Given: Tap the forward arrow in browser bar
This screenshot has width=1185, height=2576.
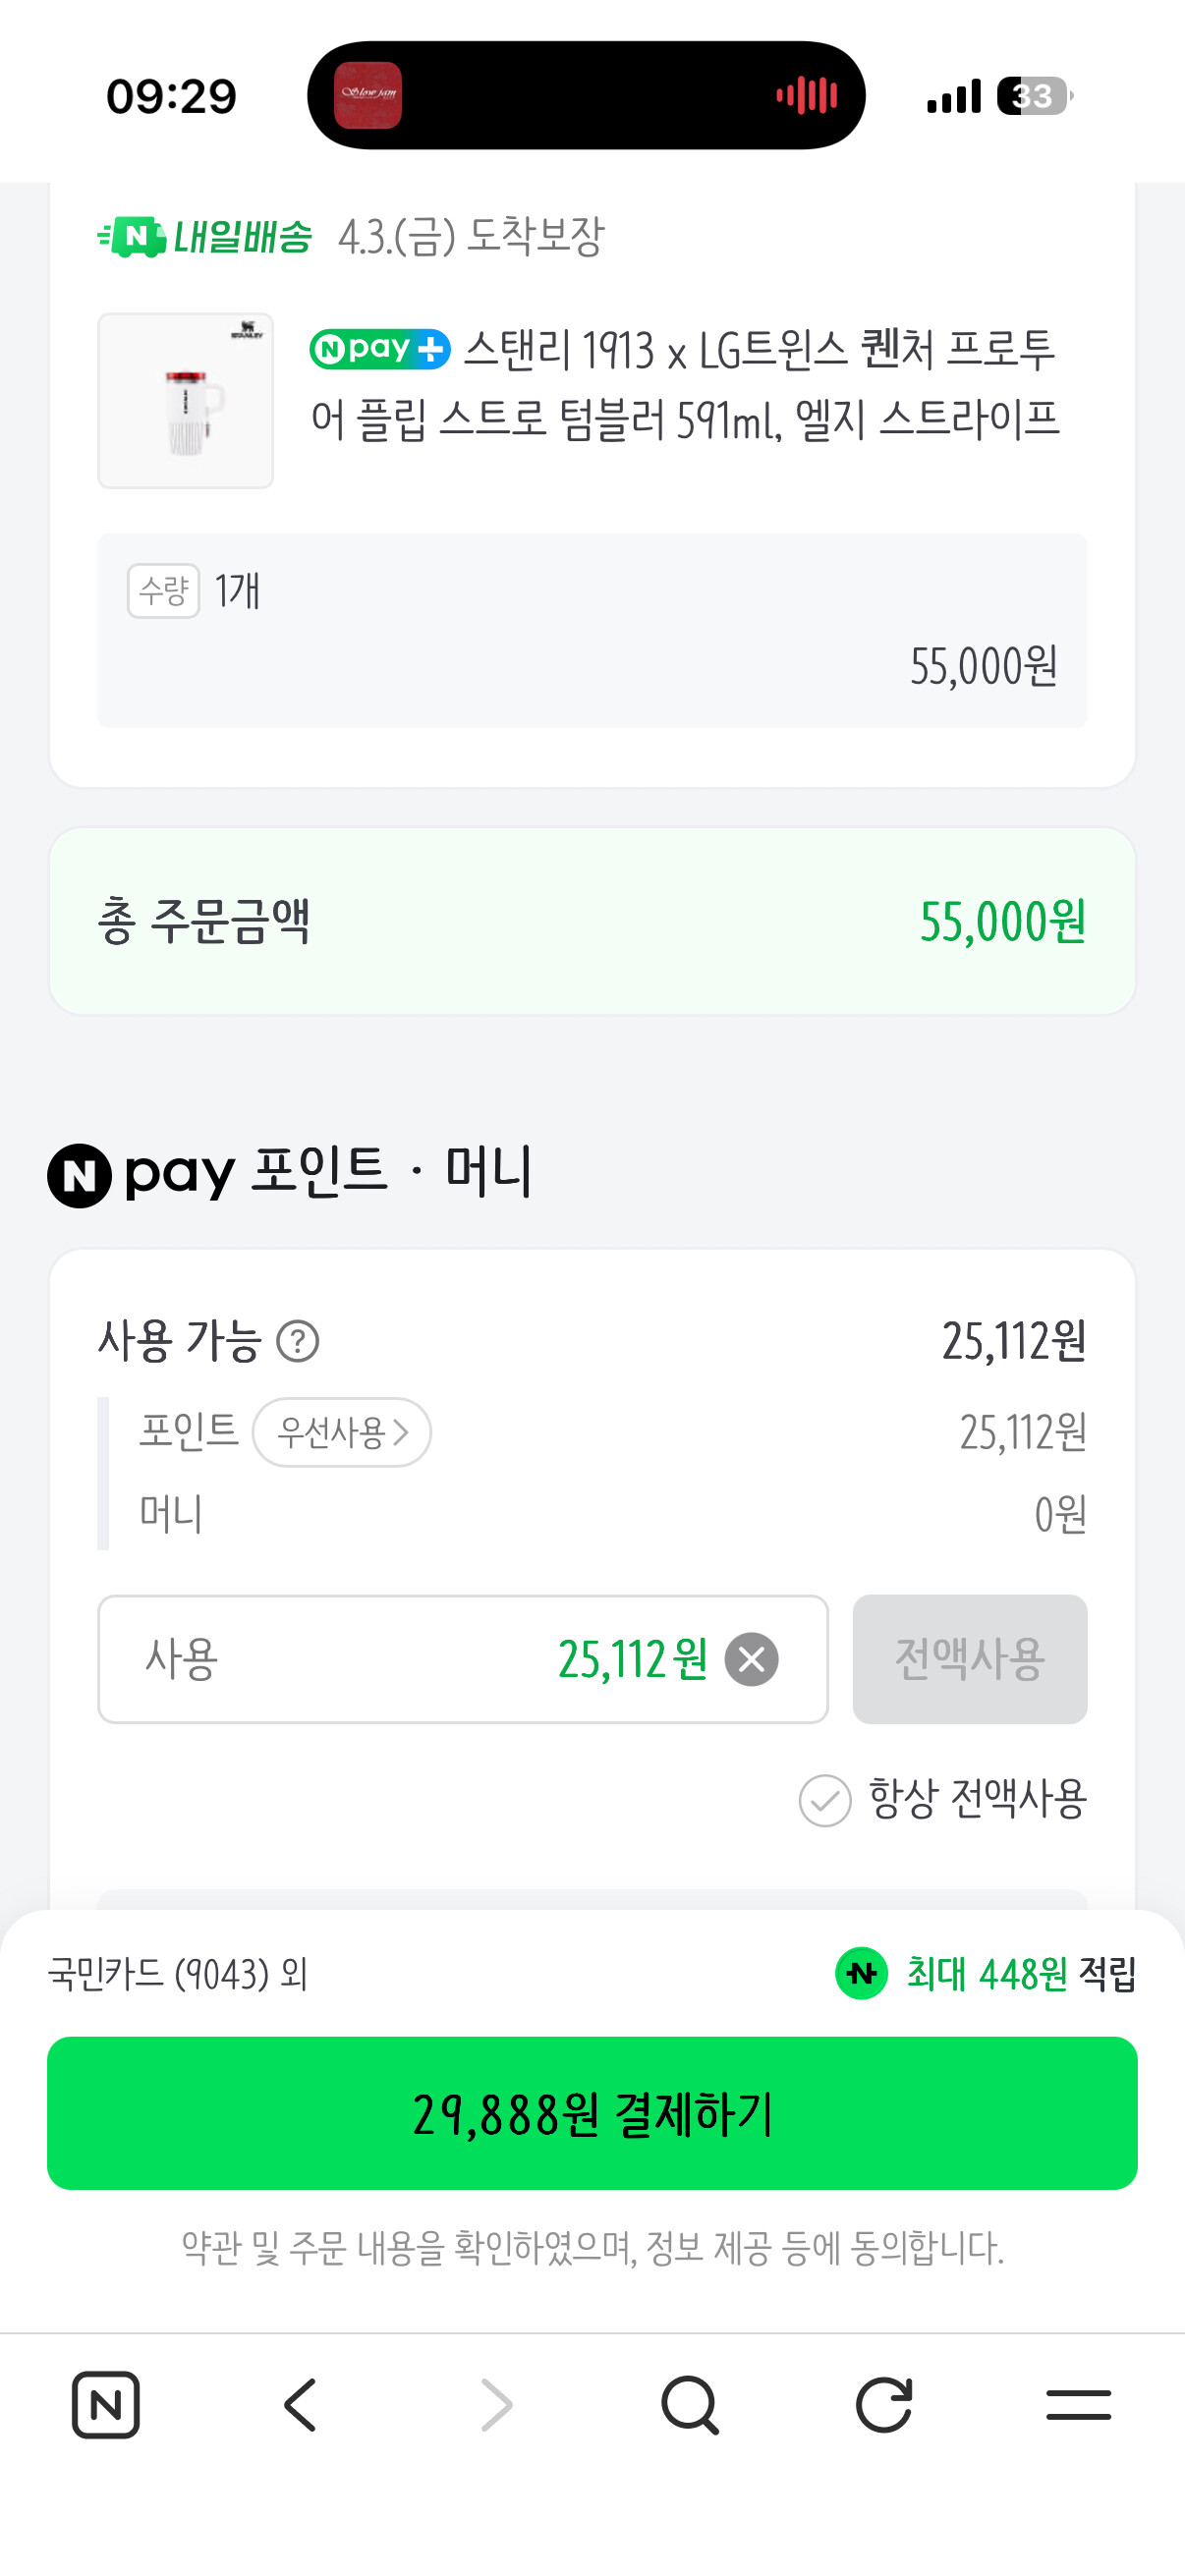Looking at the screenshot, I should tap(496, 2404).
